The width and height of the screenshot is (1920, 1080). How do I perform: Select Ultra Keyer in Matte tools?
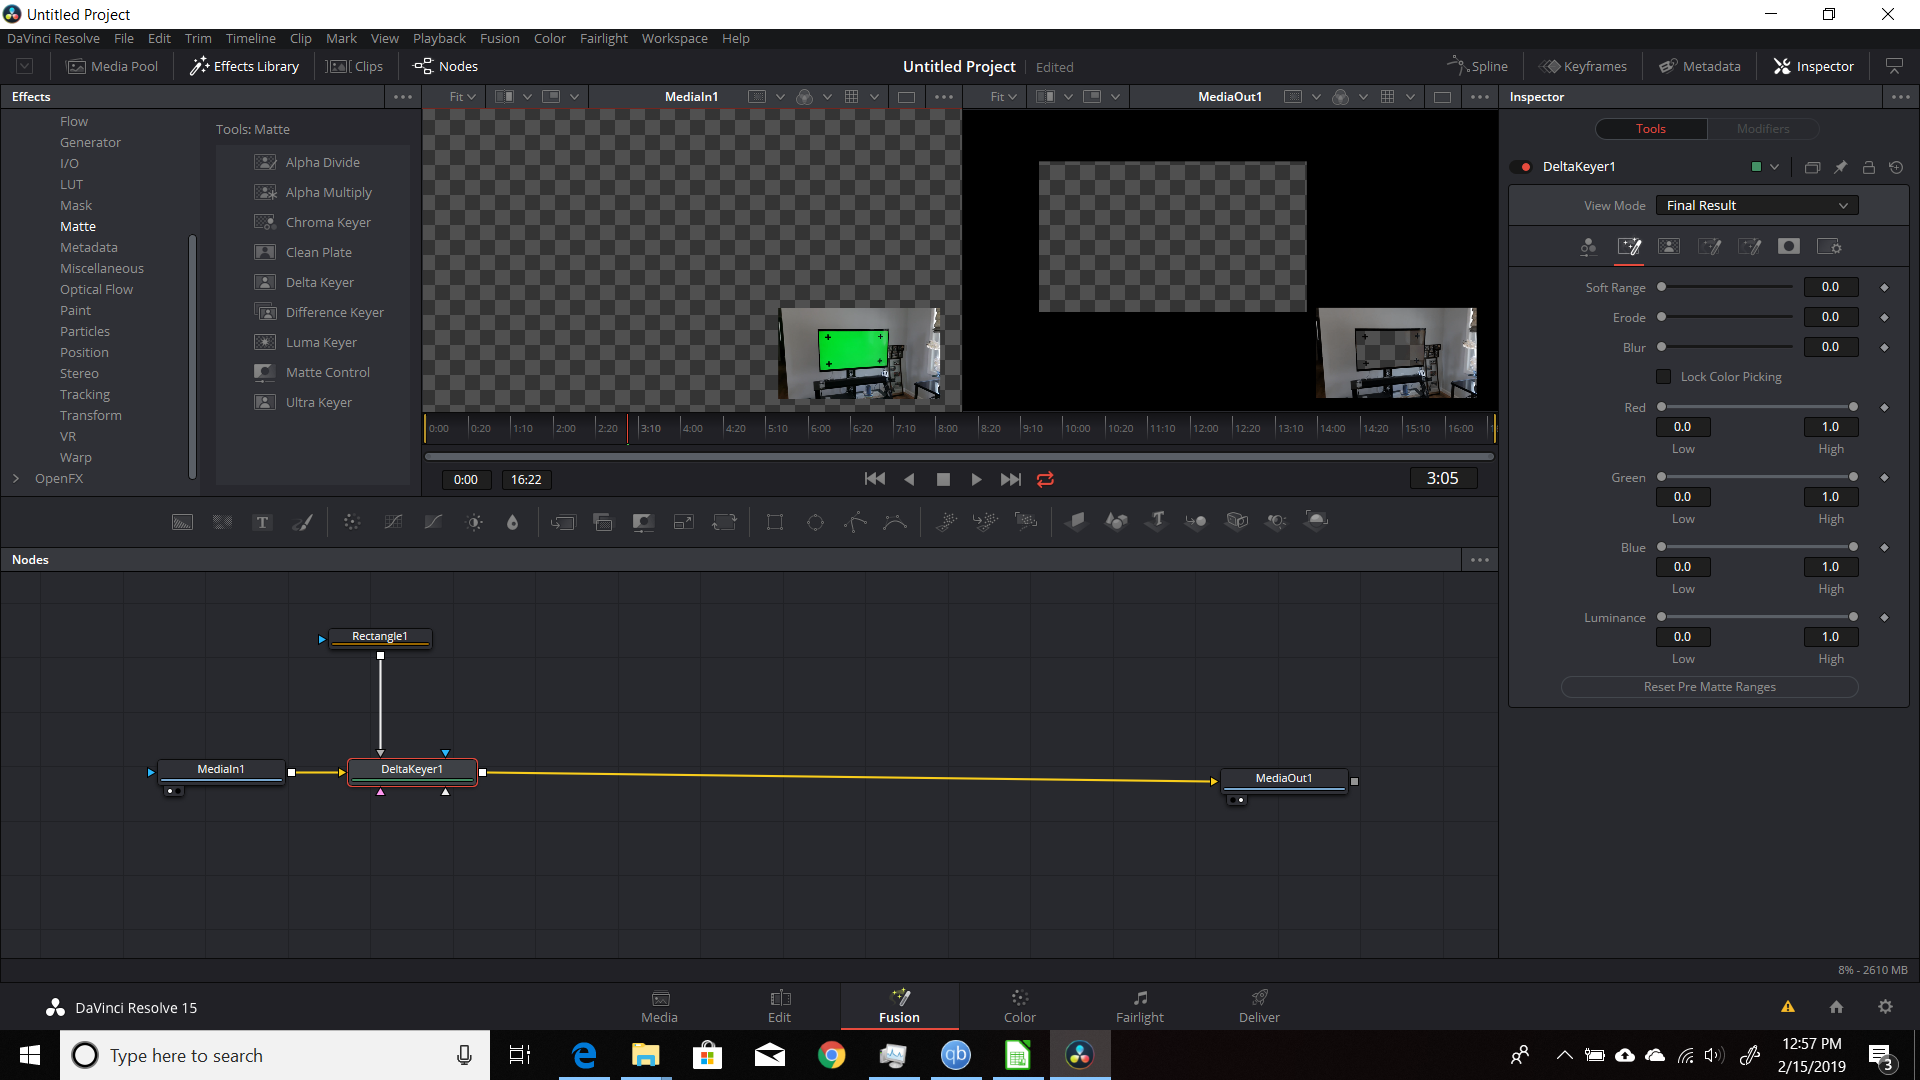[303, 402]
